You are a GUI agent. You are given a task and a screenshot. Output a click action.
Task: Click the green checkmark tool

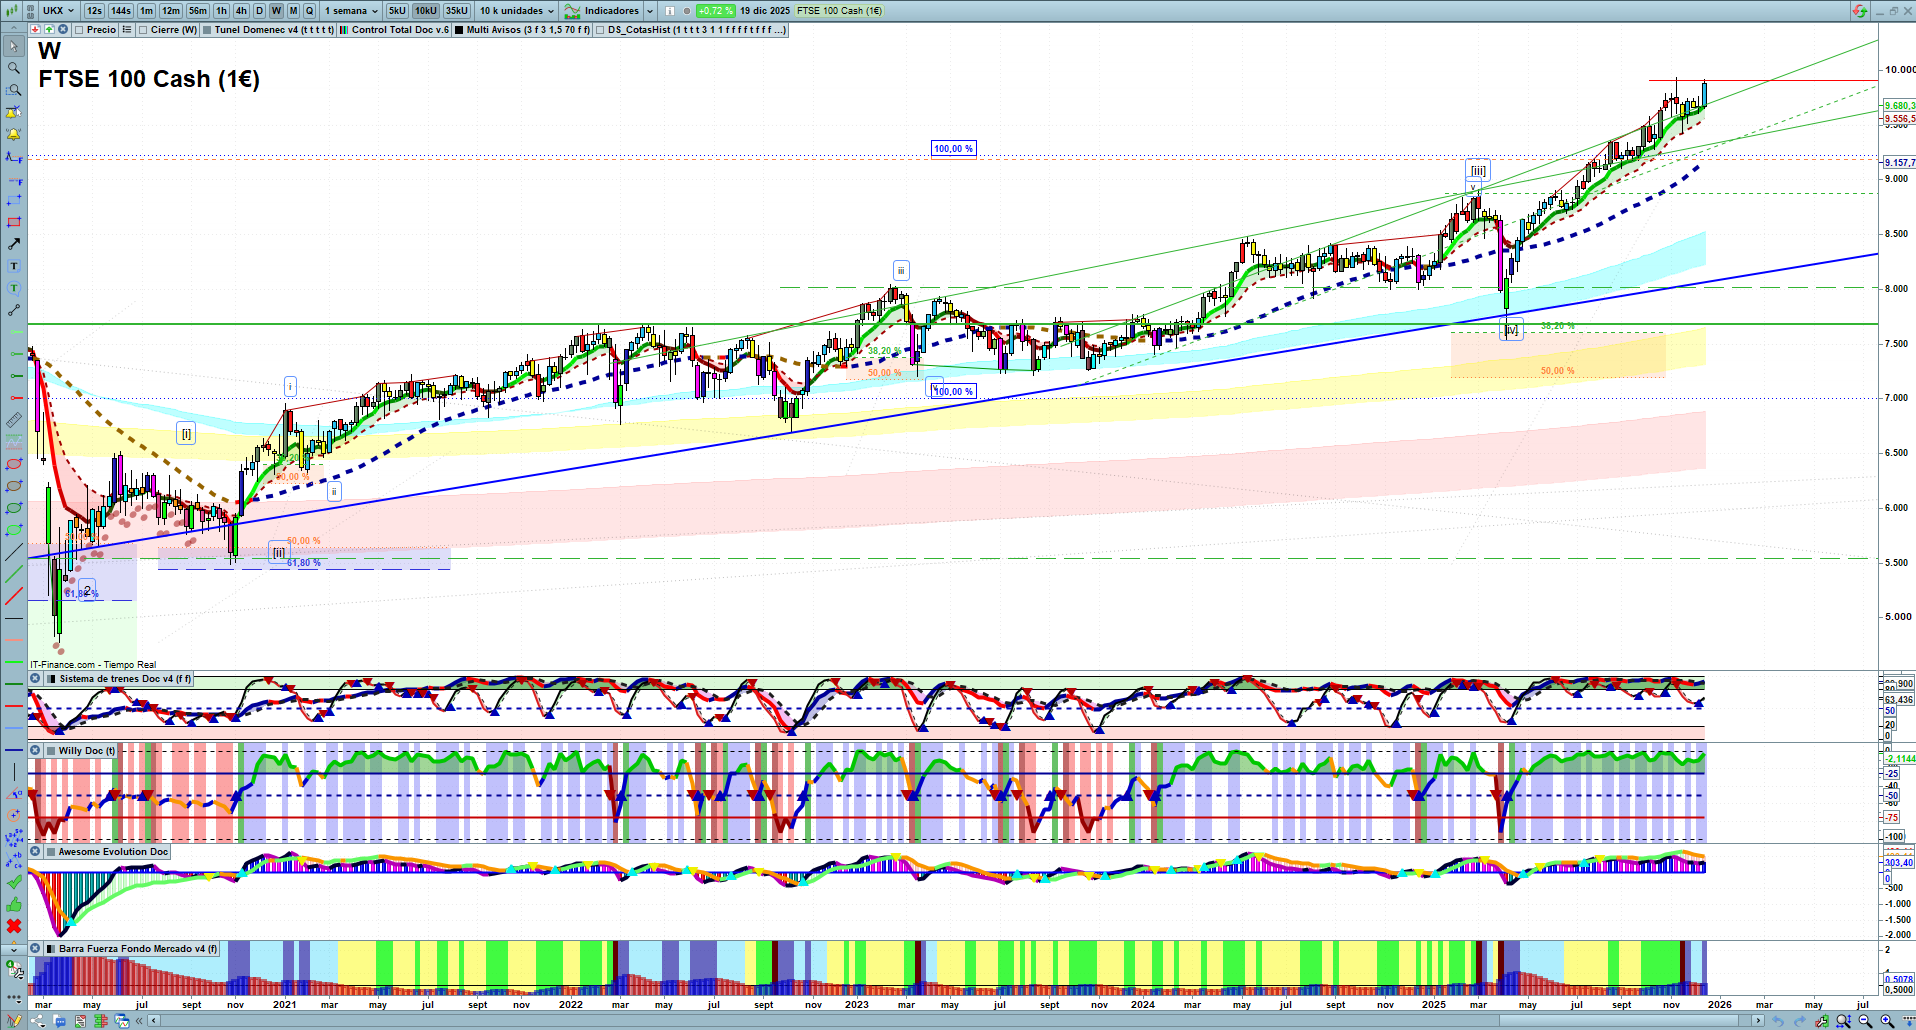coord(14,882)
